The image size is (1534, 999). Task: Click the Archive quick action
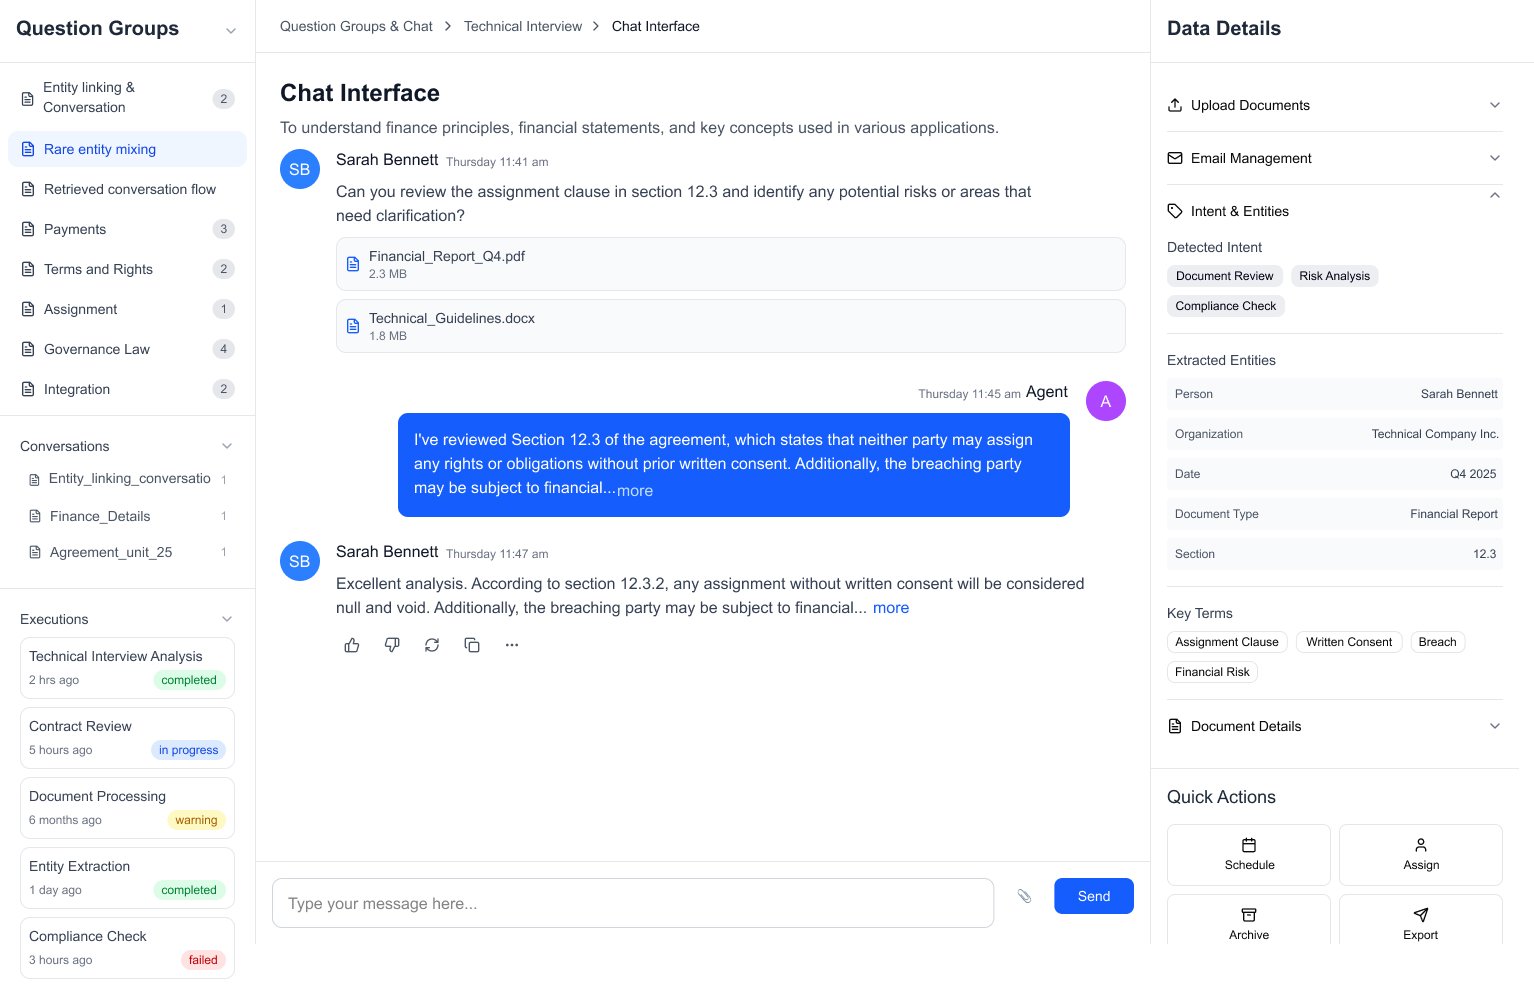point(1248,924)
